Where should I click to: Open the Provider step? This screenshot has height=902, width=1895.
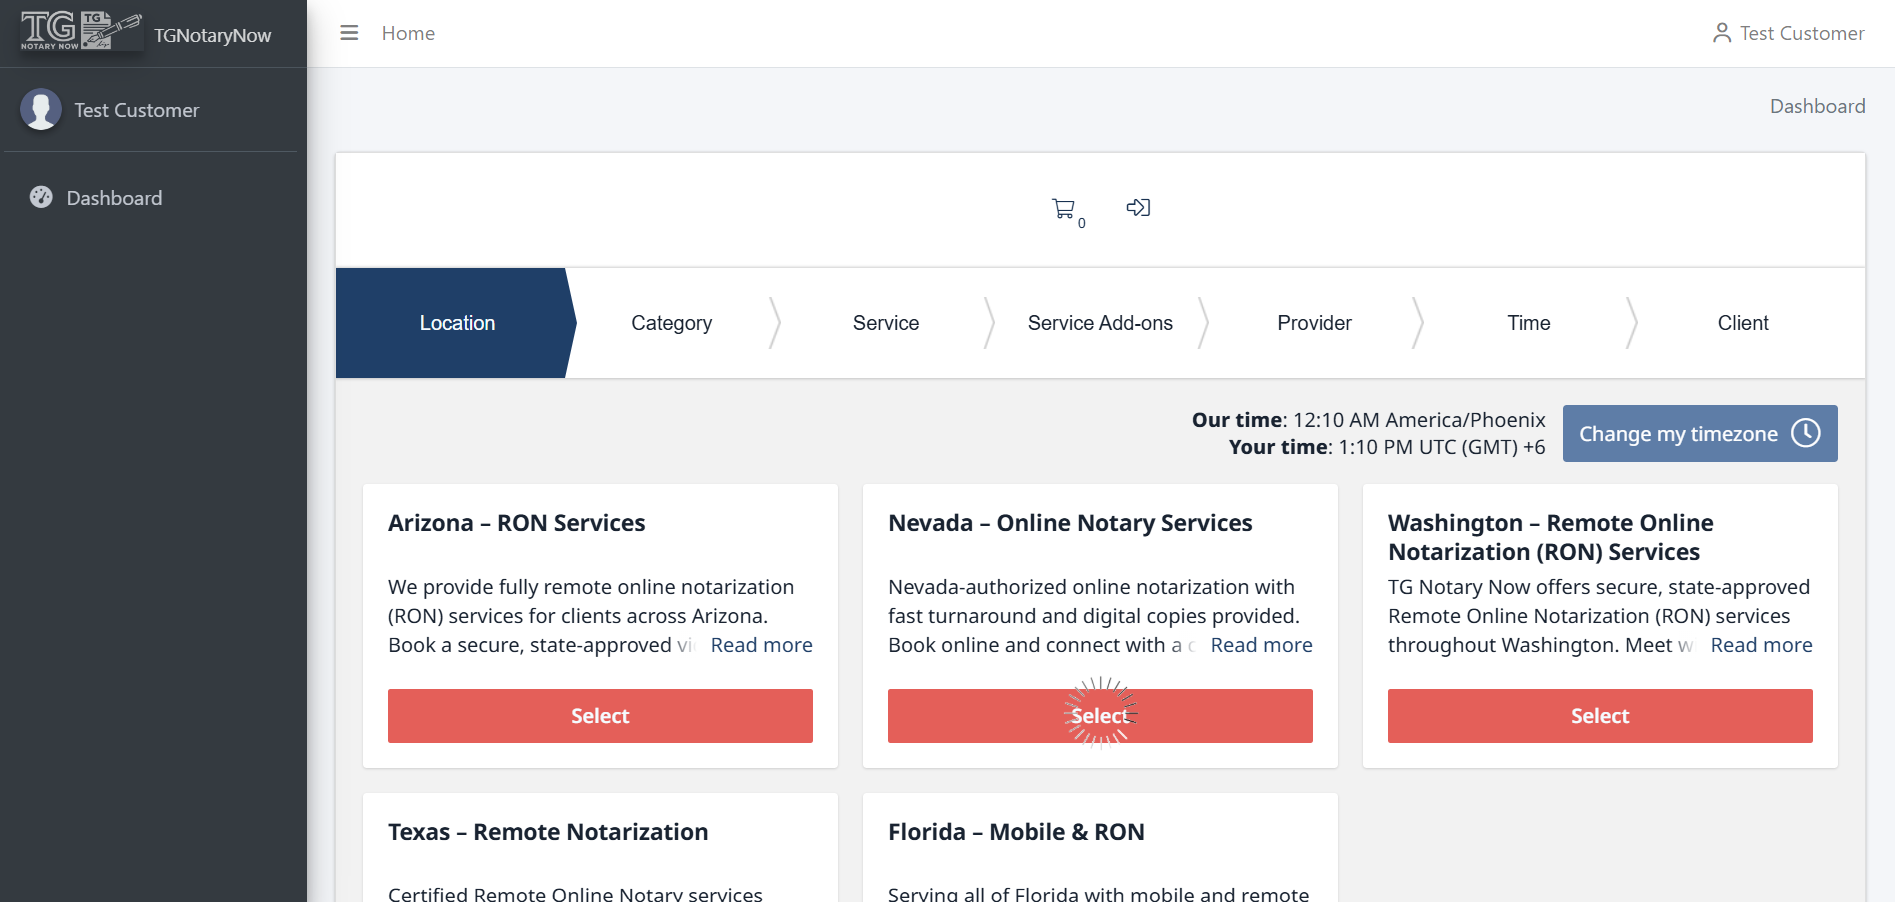click(1314, 323)
